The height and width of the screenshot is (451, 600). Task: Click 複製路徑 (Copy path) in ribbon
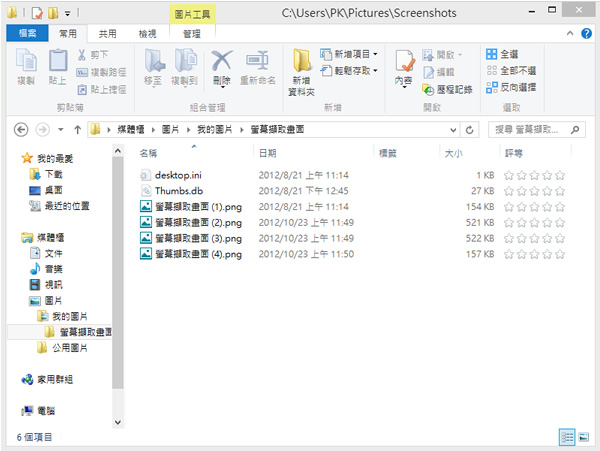pos(102,72)
